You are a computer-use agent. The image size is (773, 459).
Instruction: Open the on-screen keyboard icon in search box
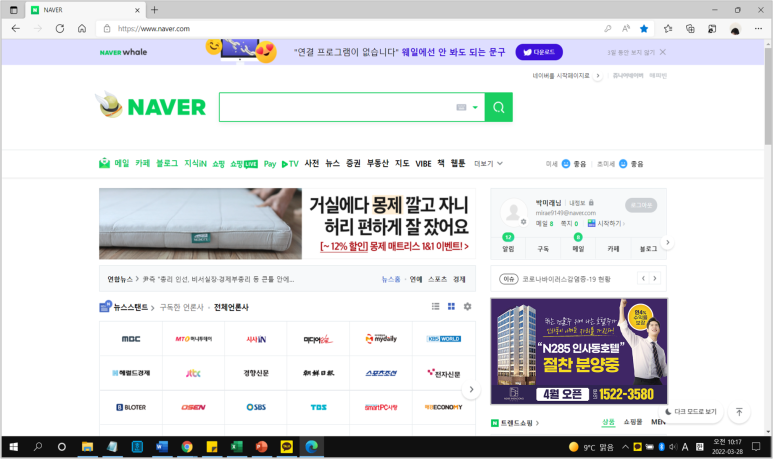click(461, 107)
